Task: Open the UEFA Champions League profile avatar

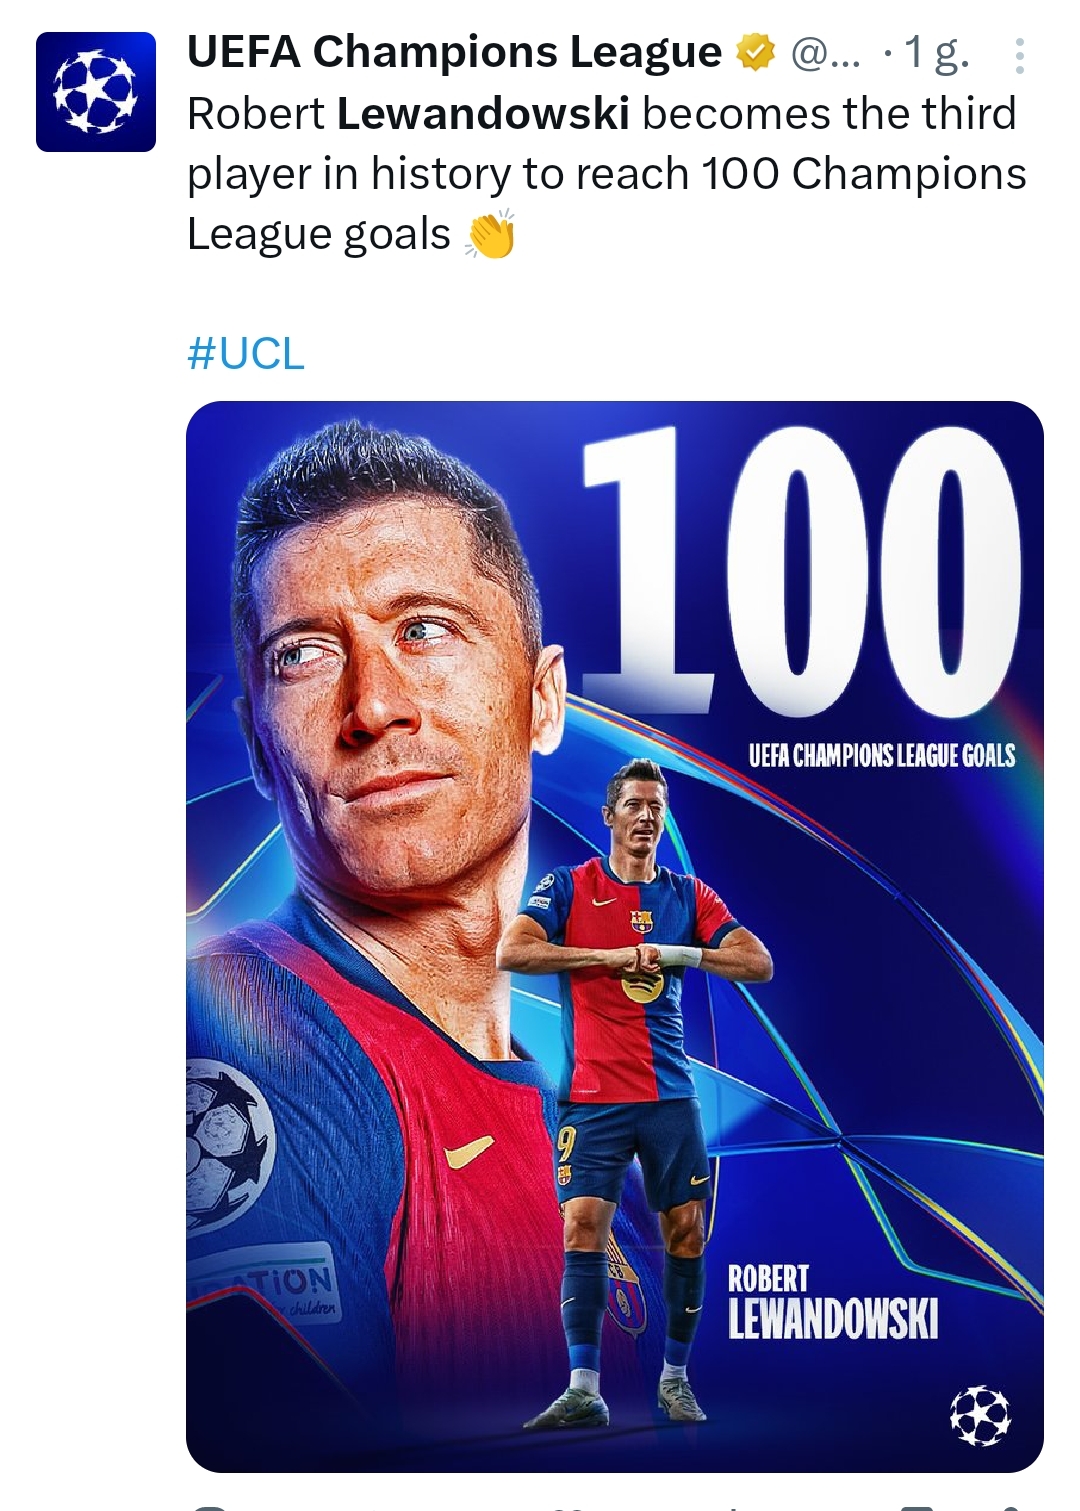Action: pyautogui.click(x=96, y=92)
